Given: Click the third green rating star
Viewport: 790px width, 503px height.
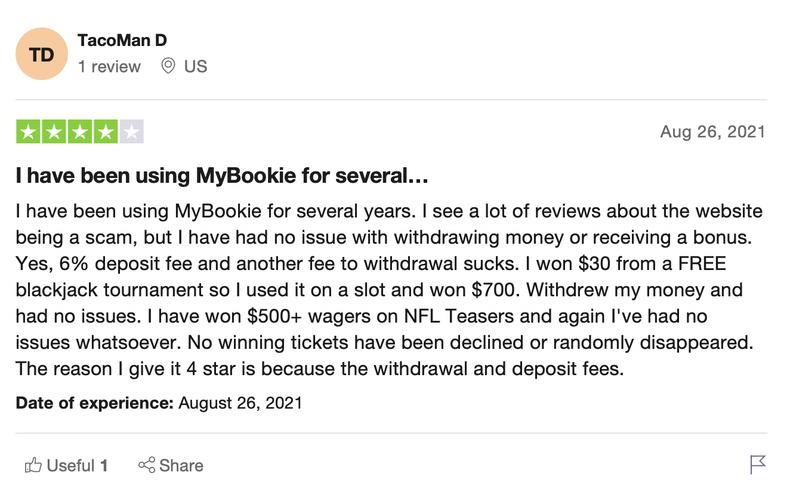Looking at the screenshot, I should [x=80, y=131].
